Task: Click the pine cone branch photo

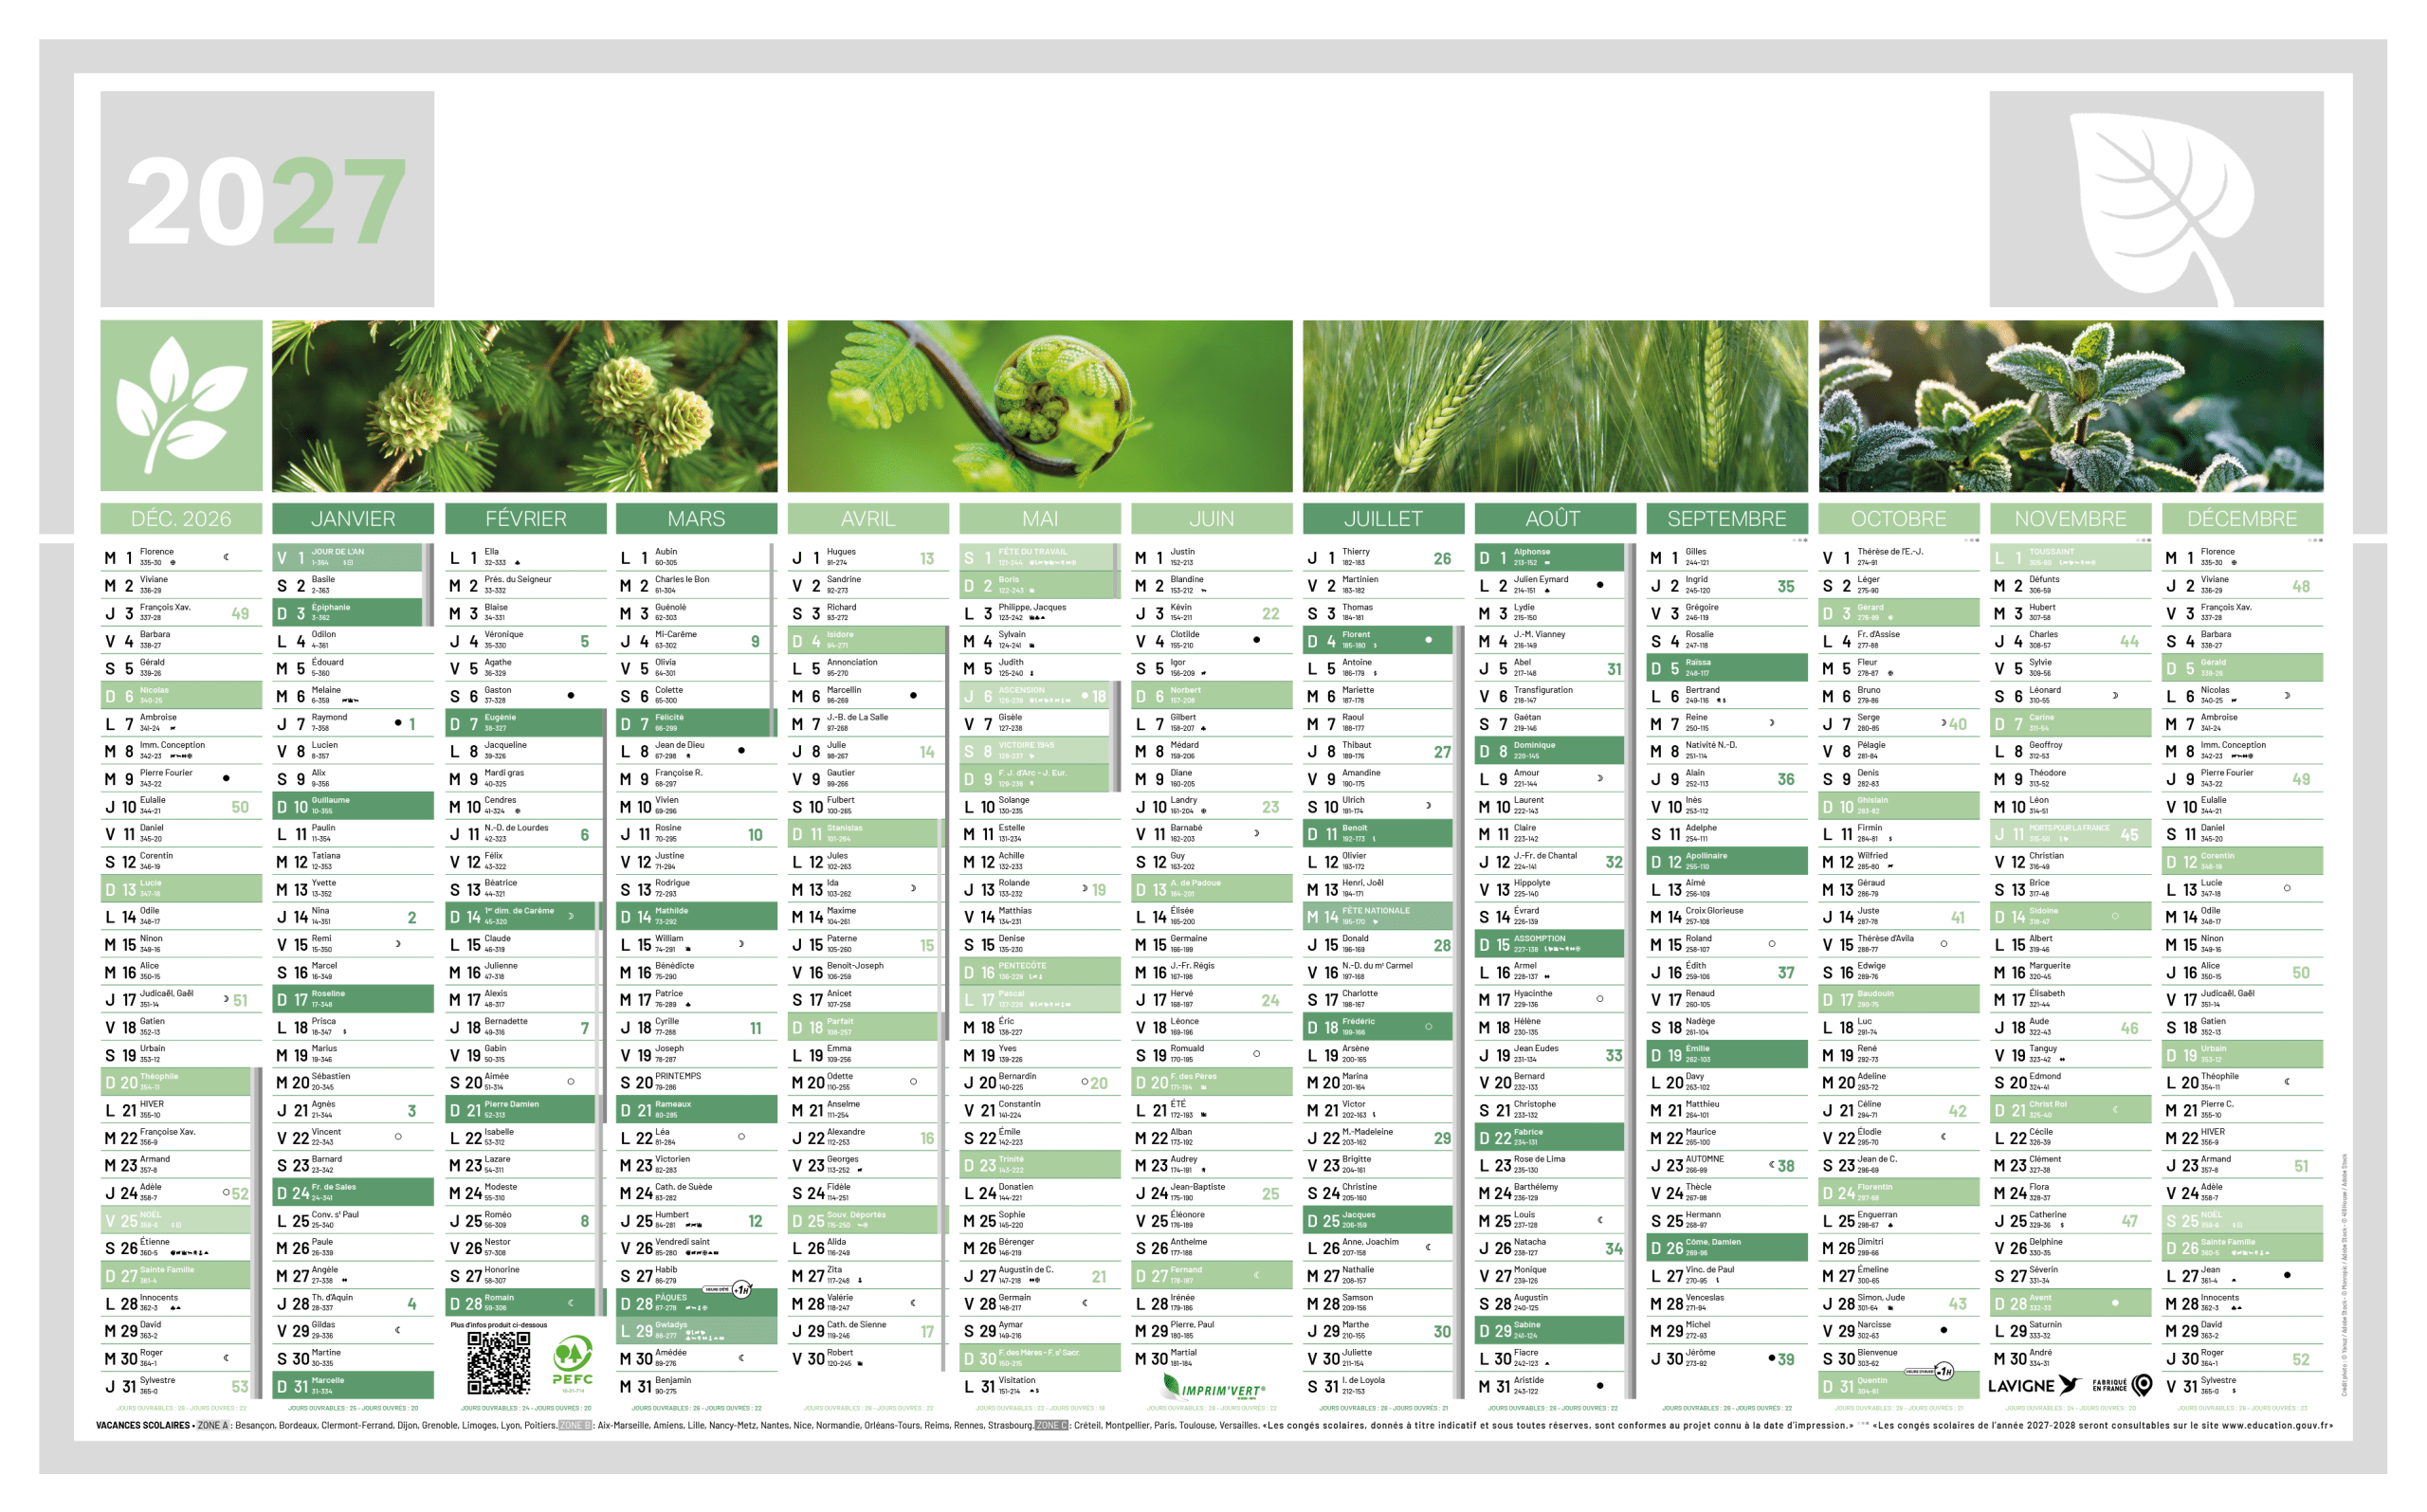Action: tap(524, 405)
